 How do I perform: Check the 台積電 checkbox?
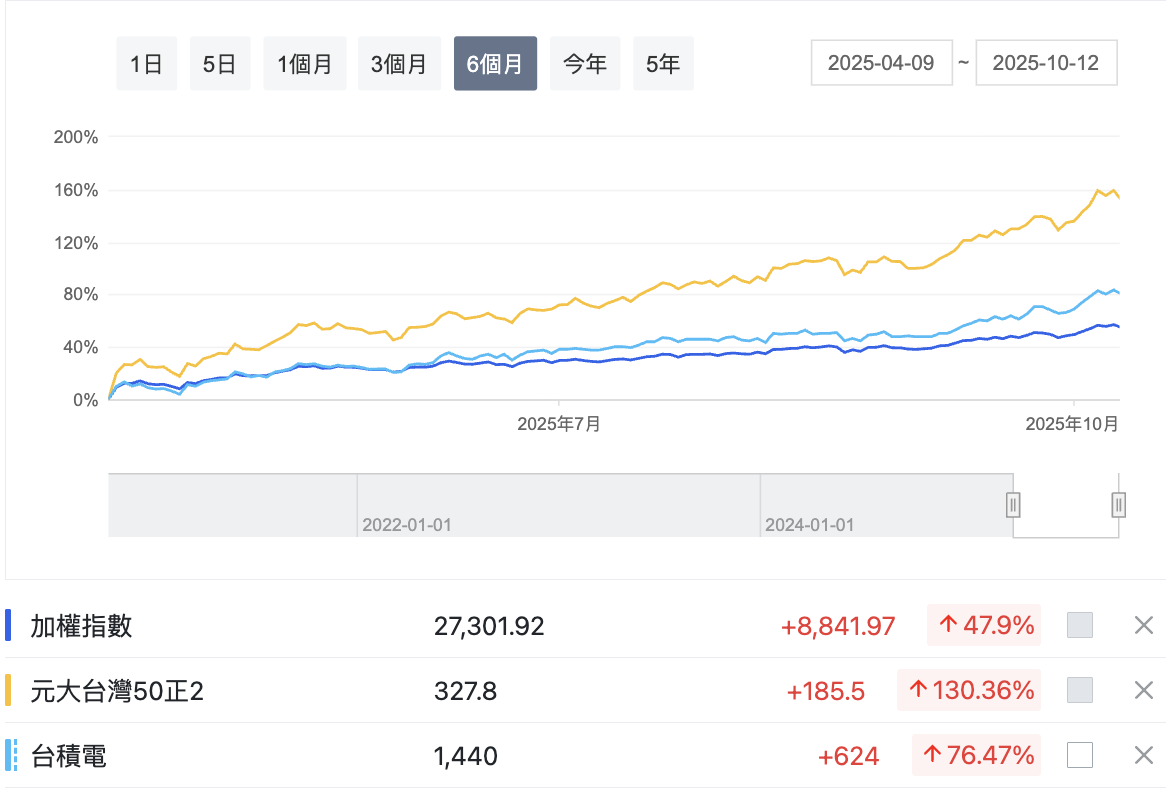[x=1080, y=755]
